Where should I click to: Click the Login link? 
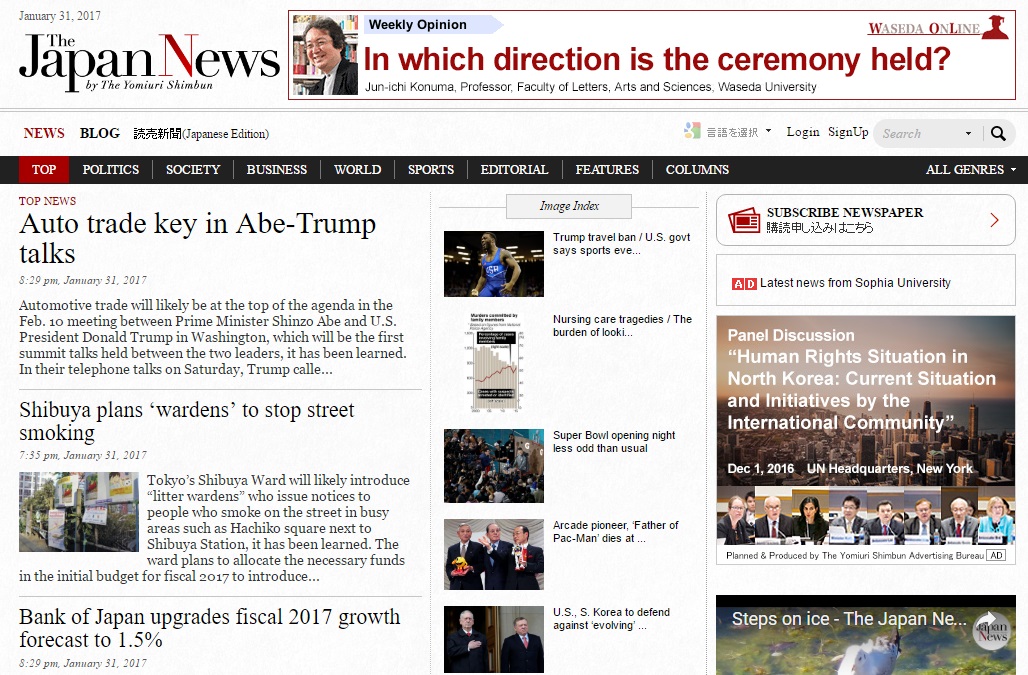803,132
